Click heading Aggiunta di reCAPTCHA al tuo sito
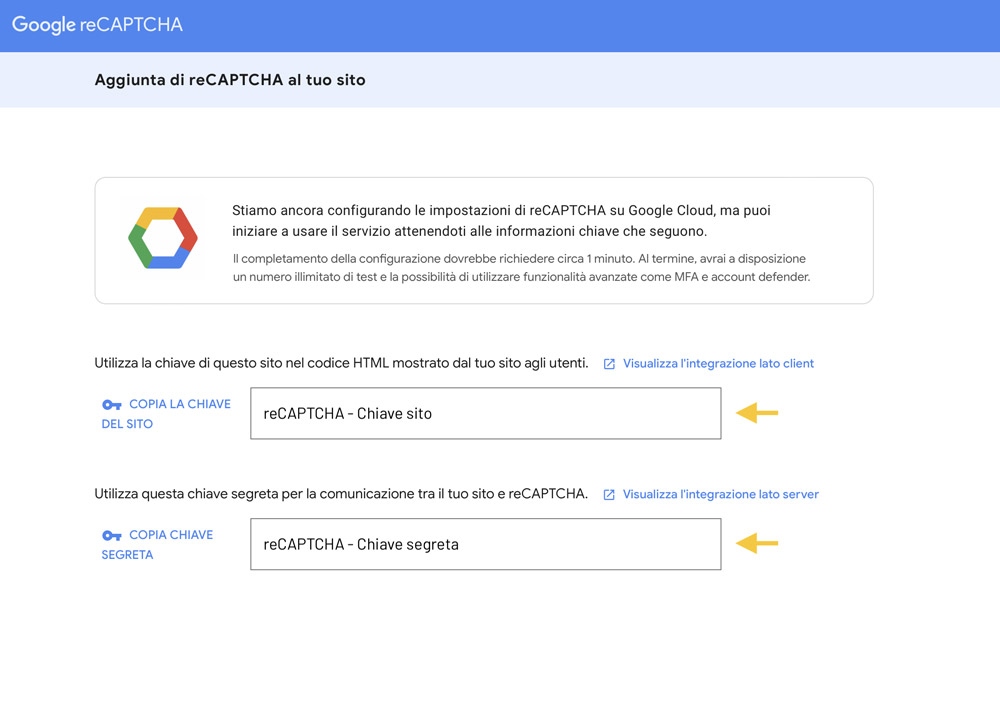This screenshot has width=1000, height=709. coord(230,80)
